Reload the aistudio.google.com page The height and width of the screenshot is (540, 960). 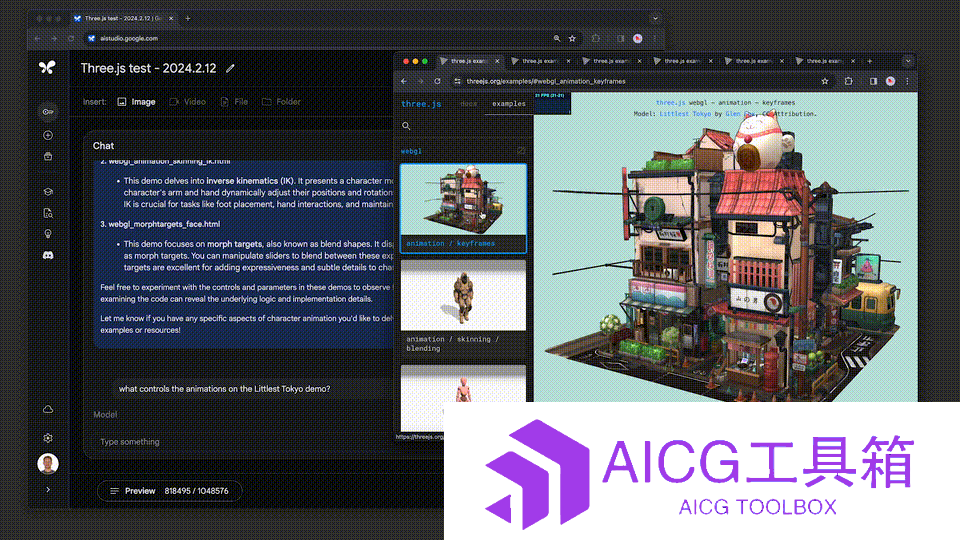coord(71,38)
